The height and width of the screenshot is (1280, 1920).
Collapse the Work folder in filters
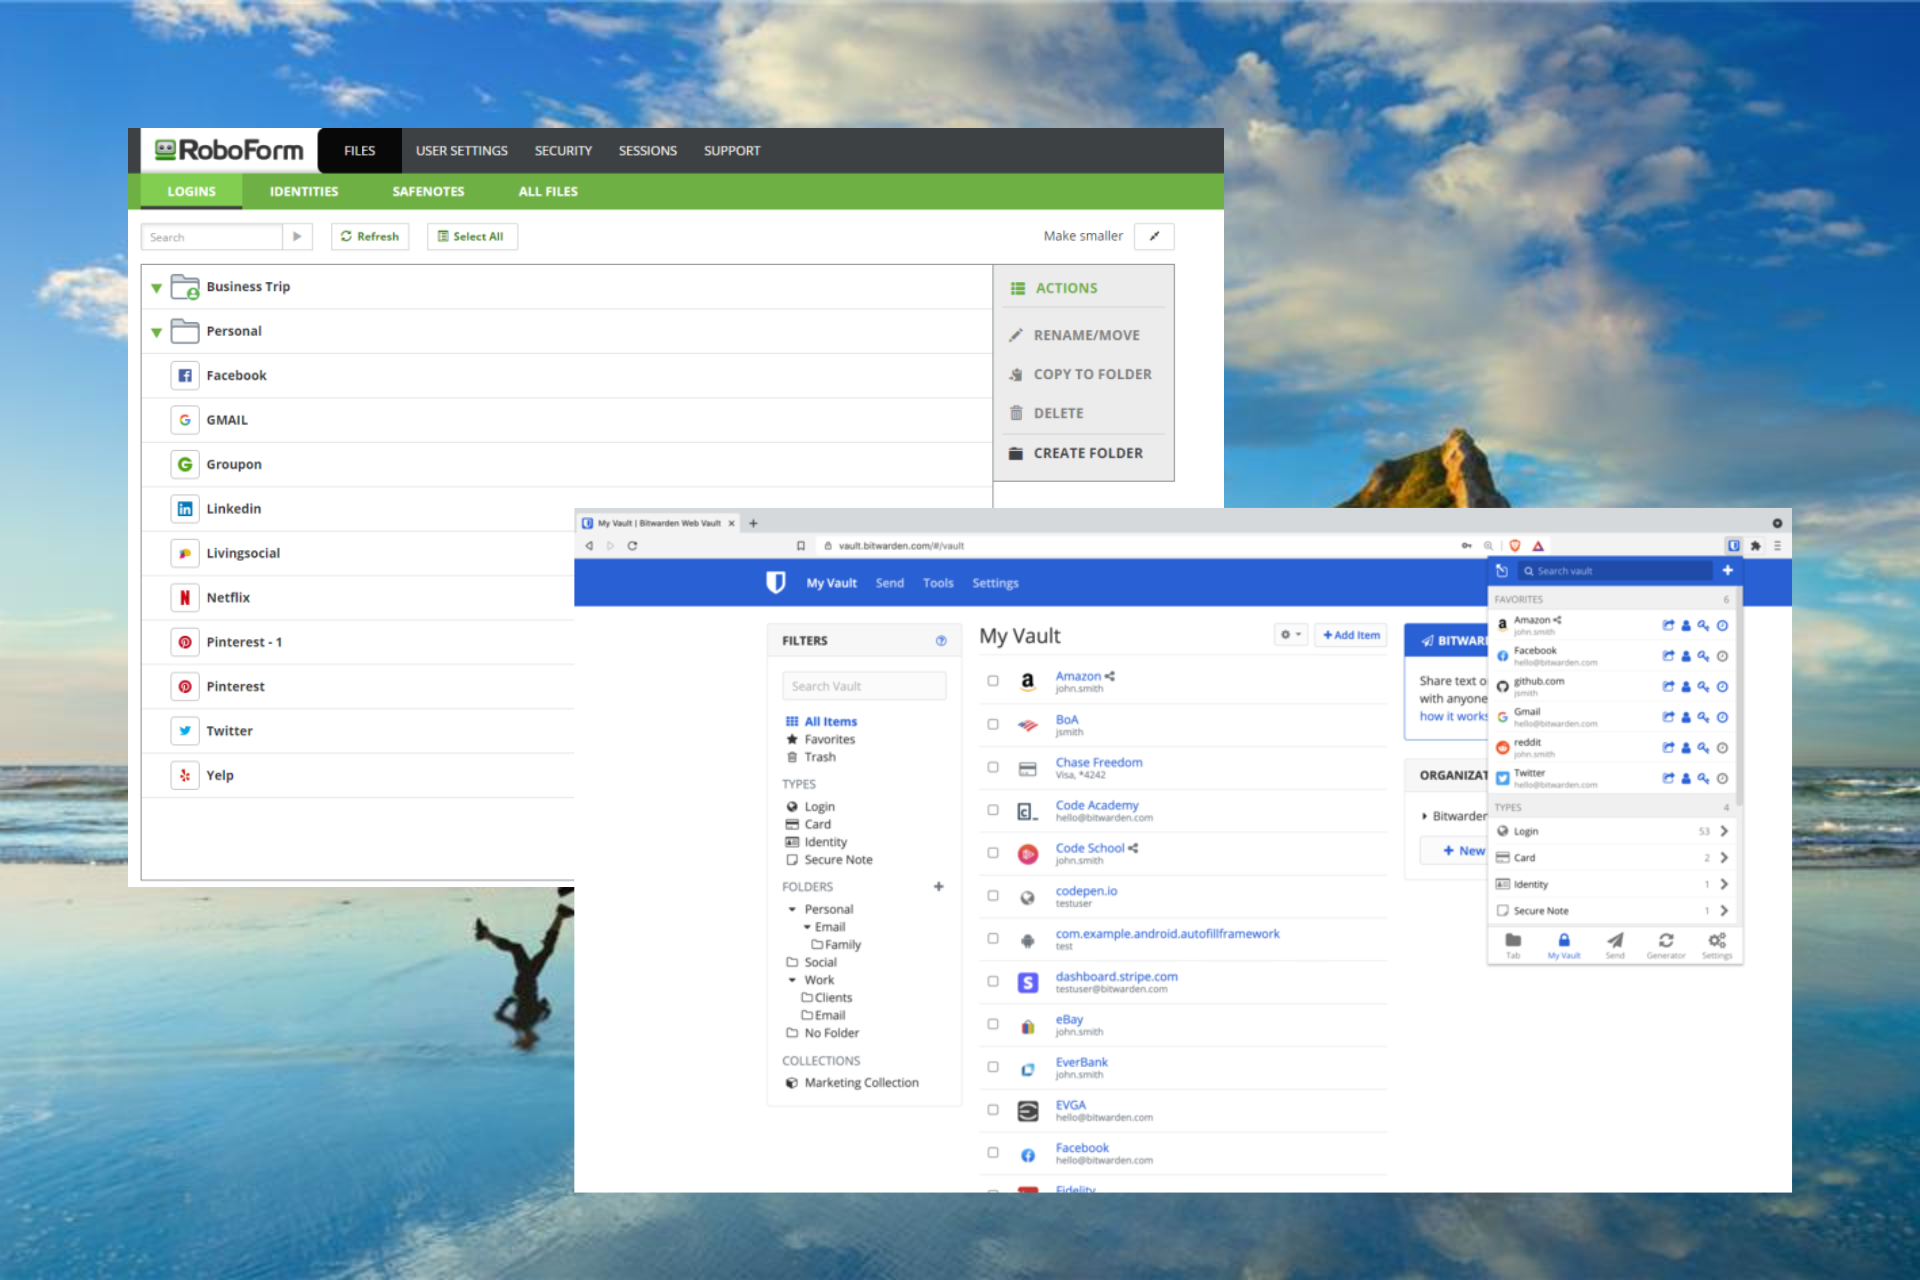[x=792, y=981]
